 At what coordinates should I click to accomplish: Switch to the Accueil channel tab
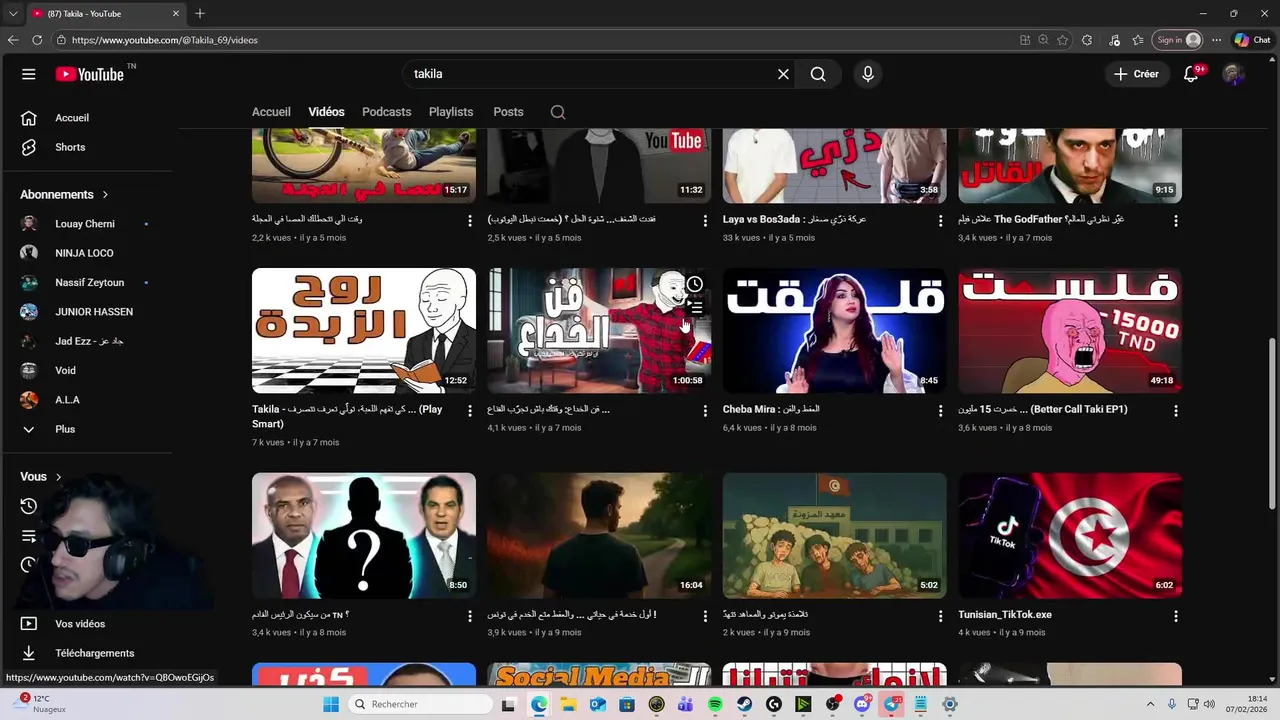[271, 112]
